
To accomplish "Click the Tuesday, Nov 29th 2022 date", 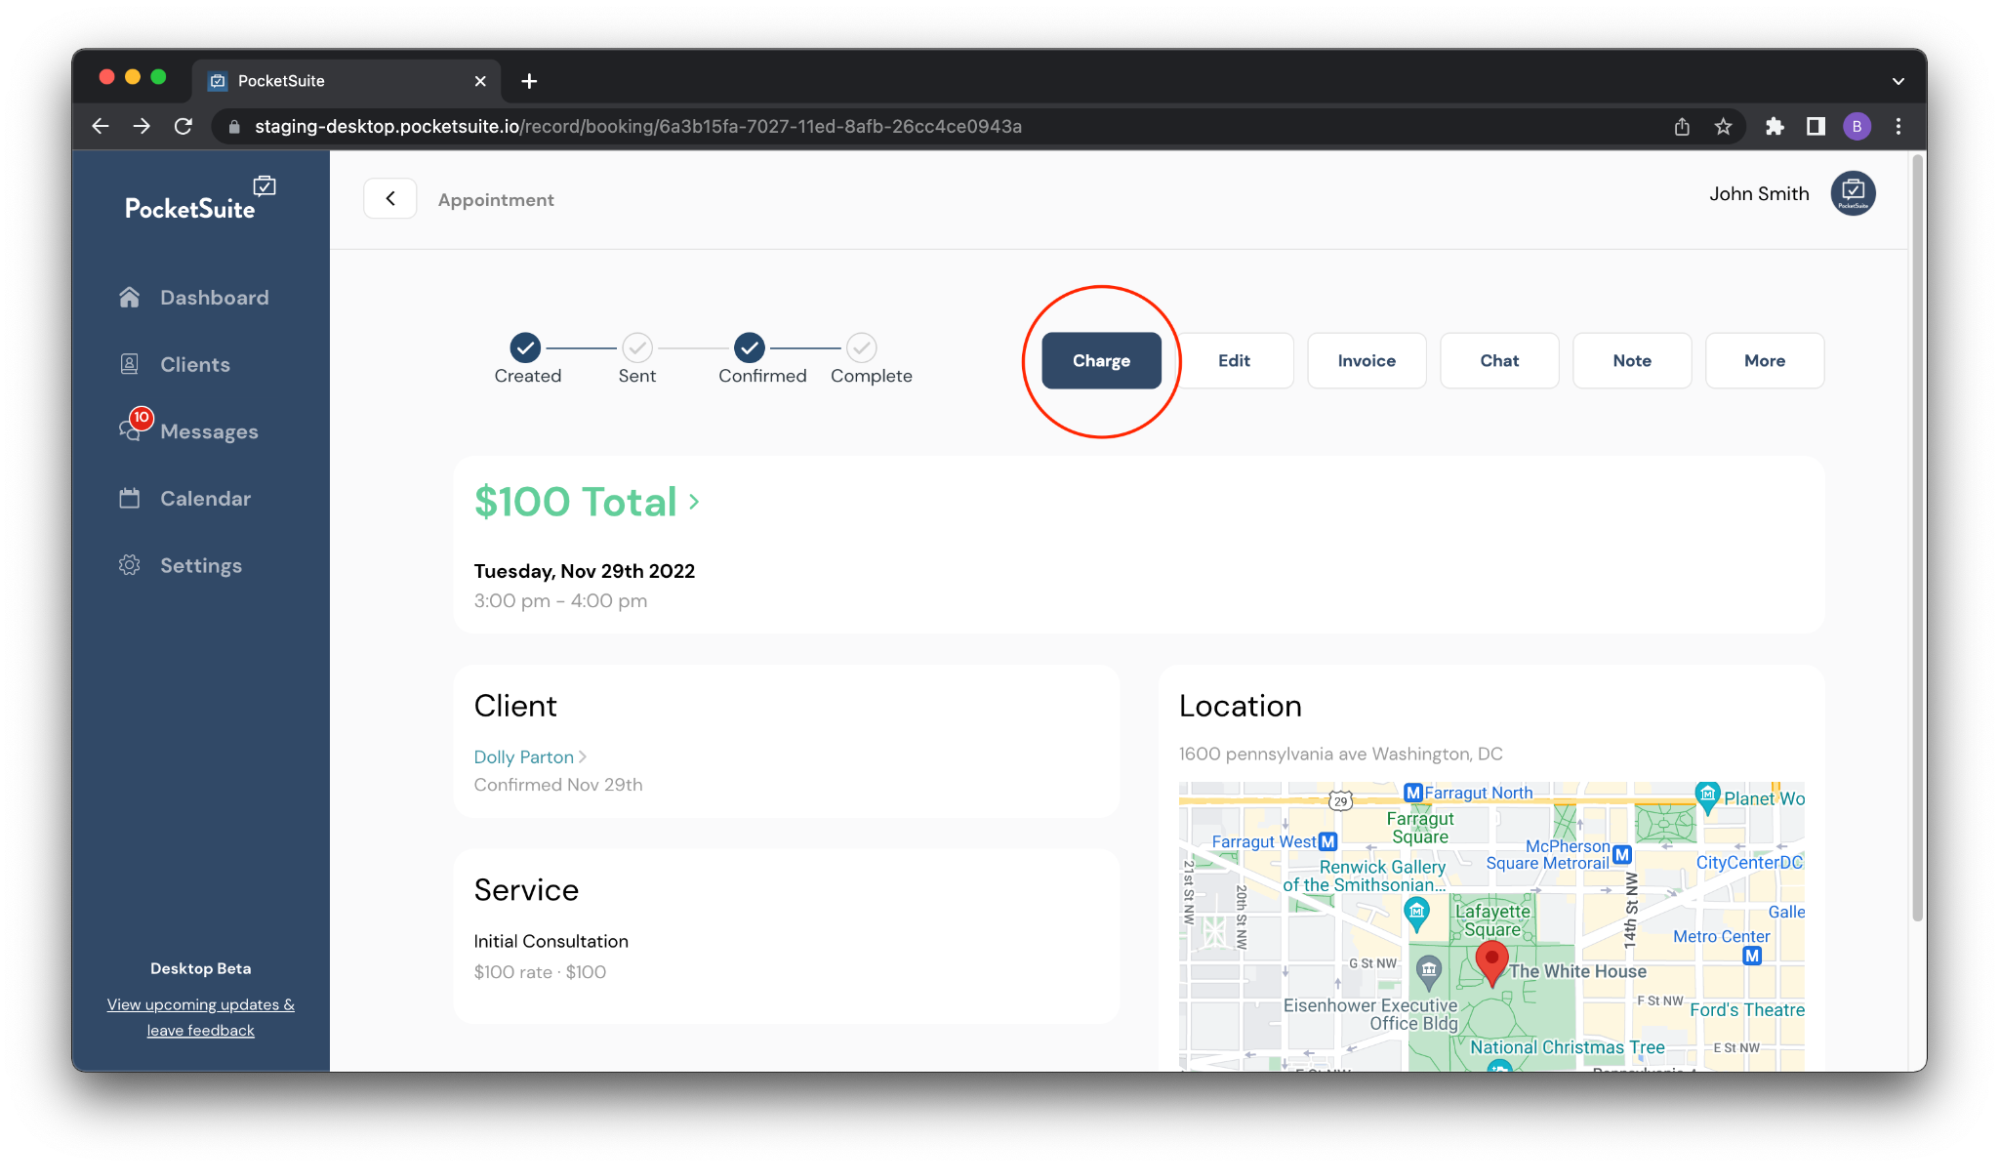I will coord(584,571).
